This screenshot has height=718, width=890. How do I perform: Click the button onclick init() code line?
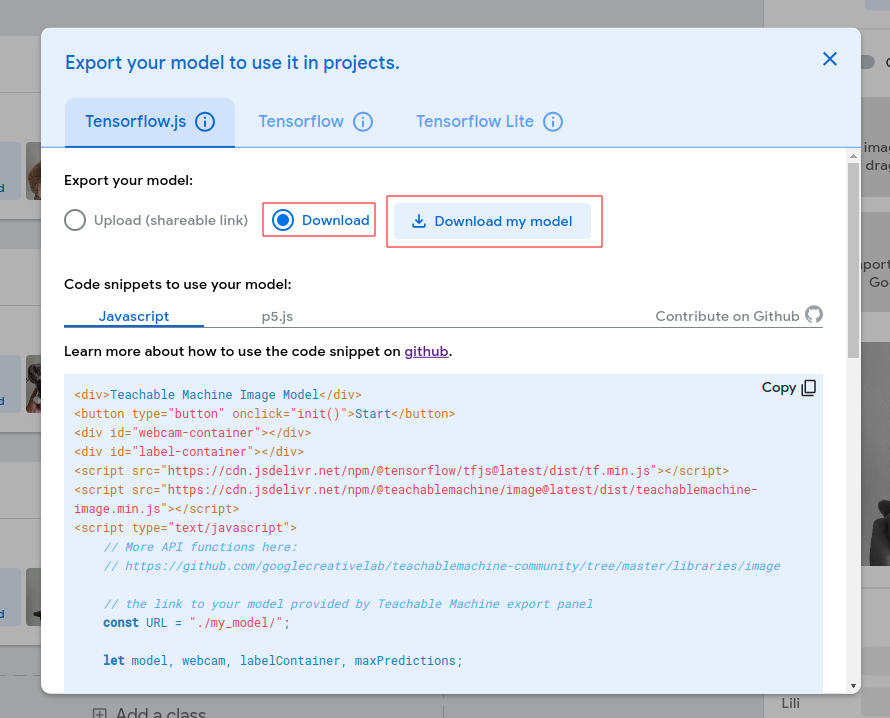coord(265,414)
